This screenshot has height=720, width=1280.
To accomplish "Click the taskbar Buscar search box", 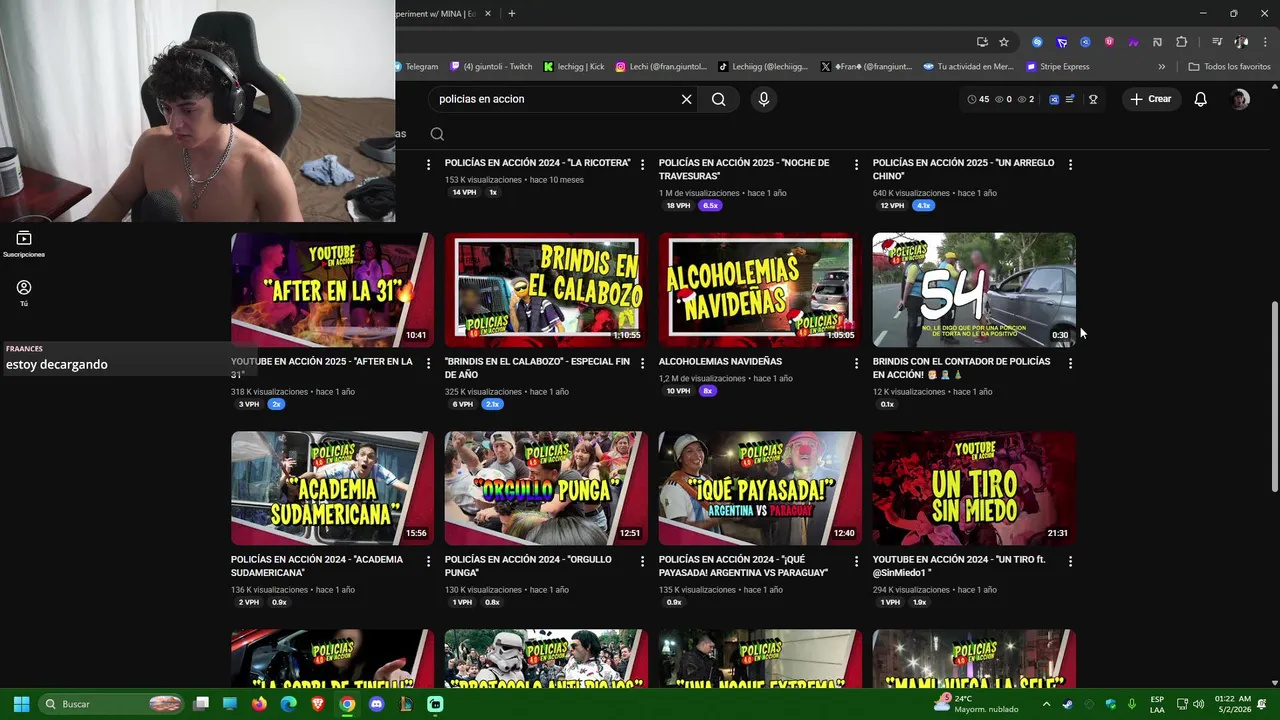I will tap(113, 704).
